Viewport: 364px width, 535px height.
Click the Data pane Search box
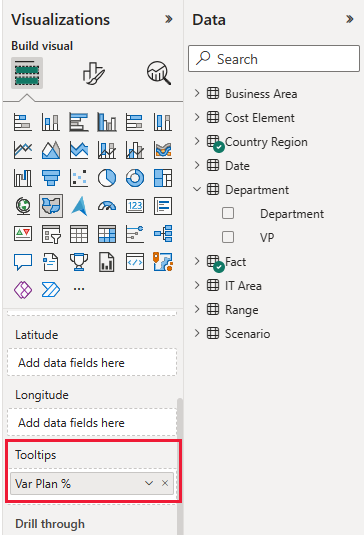(274, 59)
